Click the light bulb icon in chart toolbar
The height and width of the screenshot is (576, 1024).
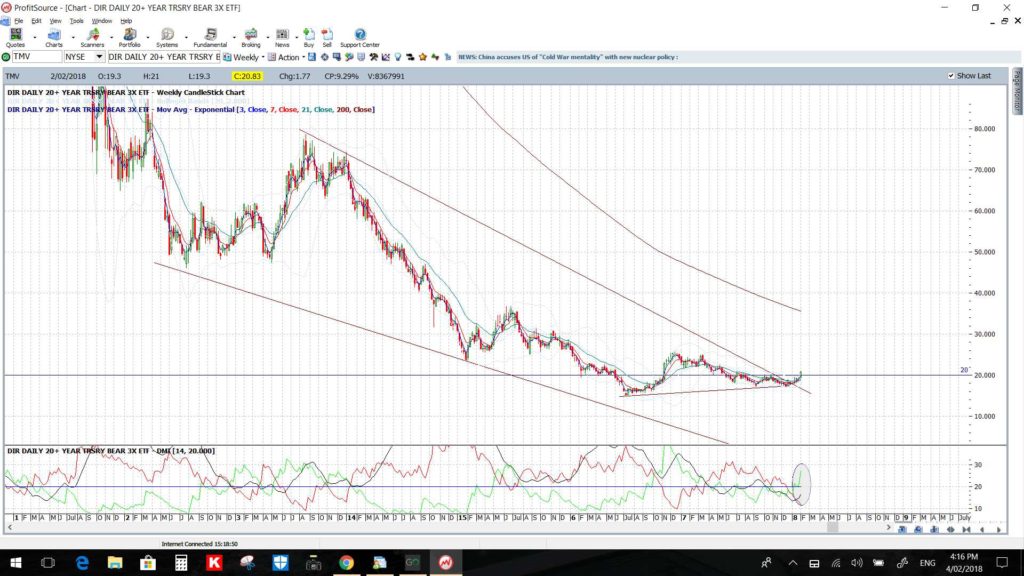click(398, 57)
